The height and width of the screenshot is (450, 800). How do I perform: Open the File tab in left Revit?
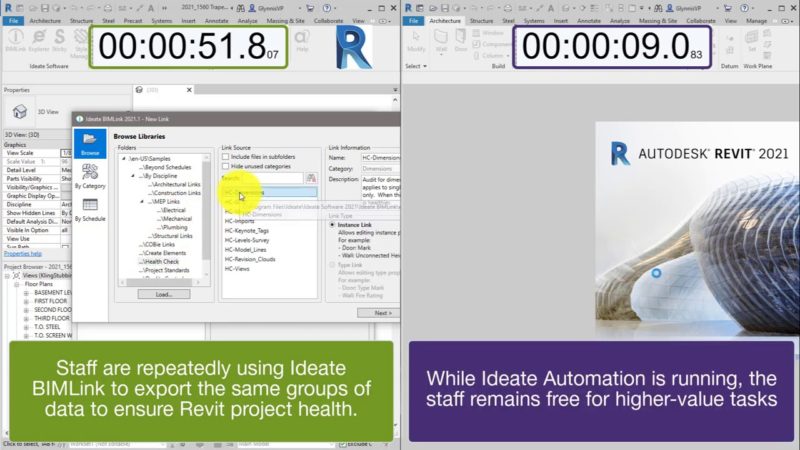pos(13,21)
